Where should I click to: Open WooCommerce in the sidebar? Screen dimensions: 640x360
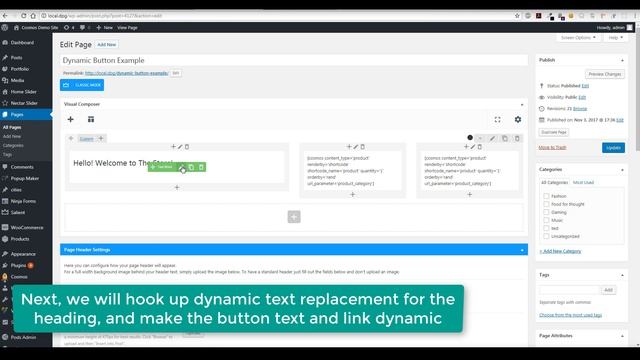click(x=26, y=227)
